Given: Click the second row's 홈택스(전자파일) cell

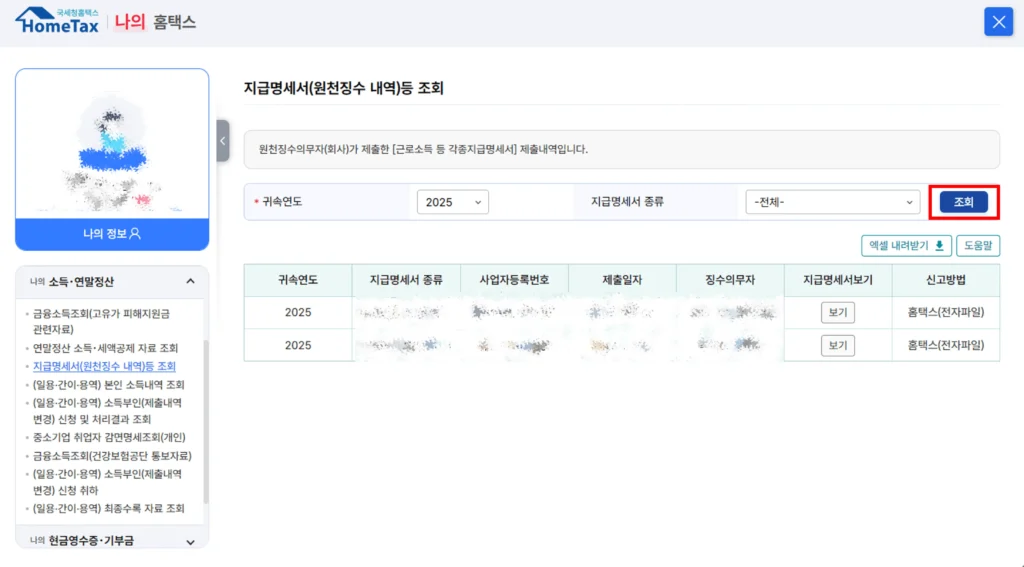Looking at the screenshot, I should click(946, 345).
